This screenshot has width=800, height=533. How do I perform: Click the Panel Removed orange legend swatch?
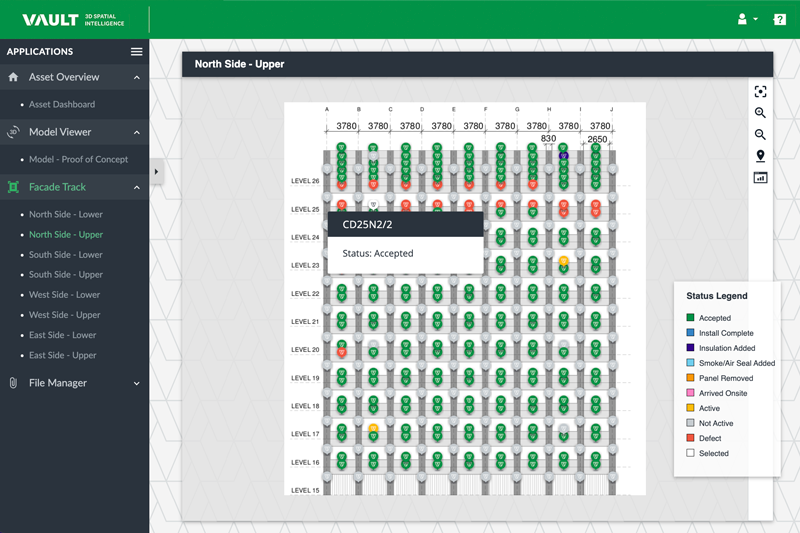click(690, 378)
